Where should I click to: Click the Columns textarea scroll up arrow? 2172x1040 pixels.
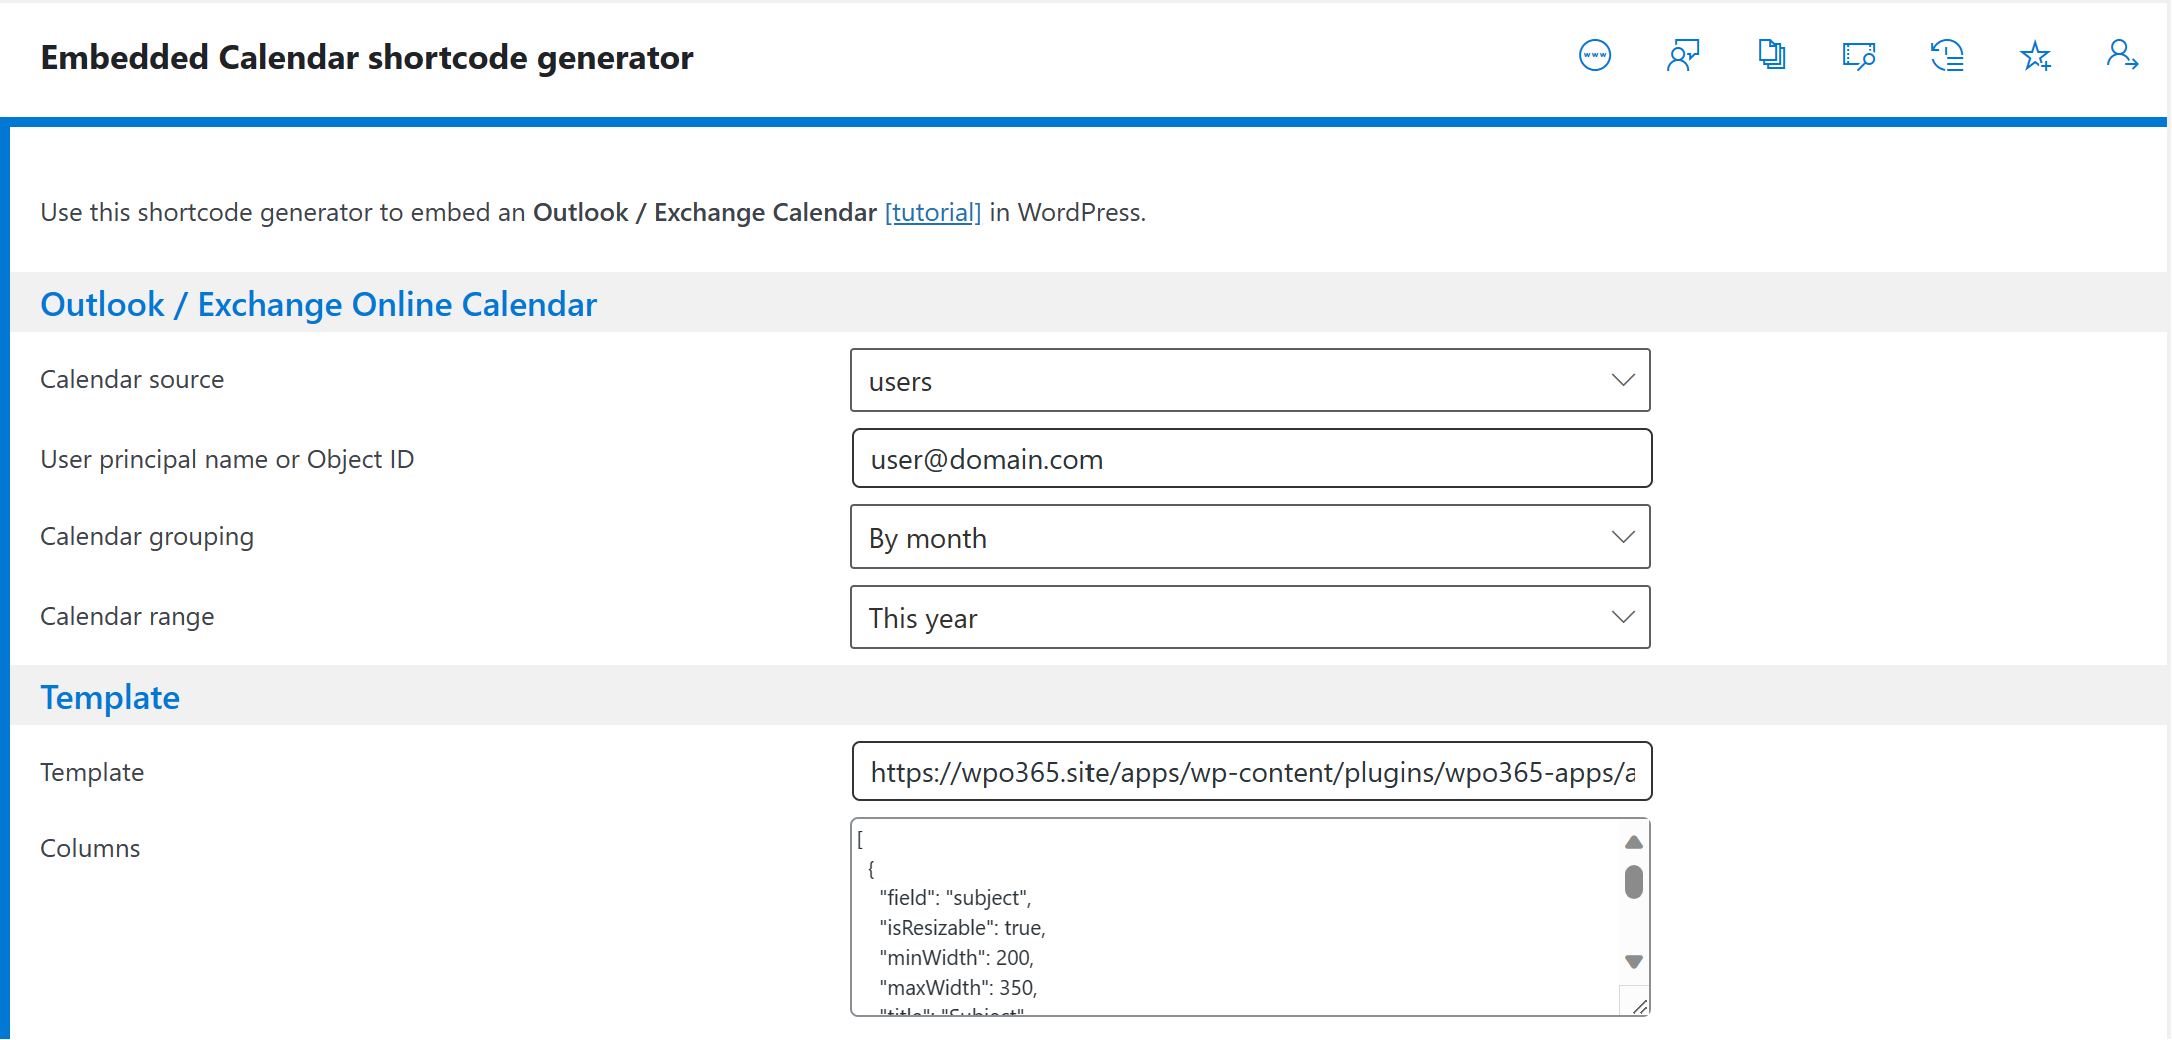point(1634,842)
